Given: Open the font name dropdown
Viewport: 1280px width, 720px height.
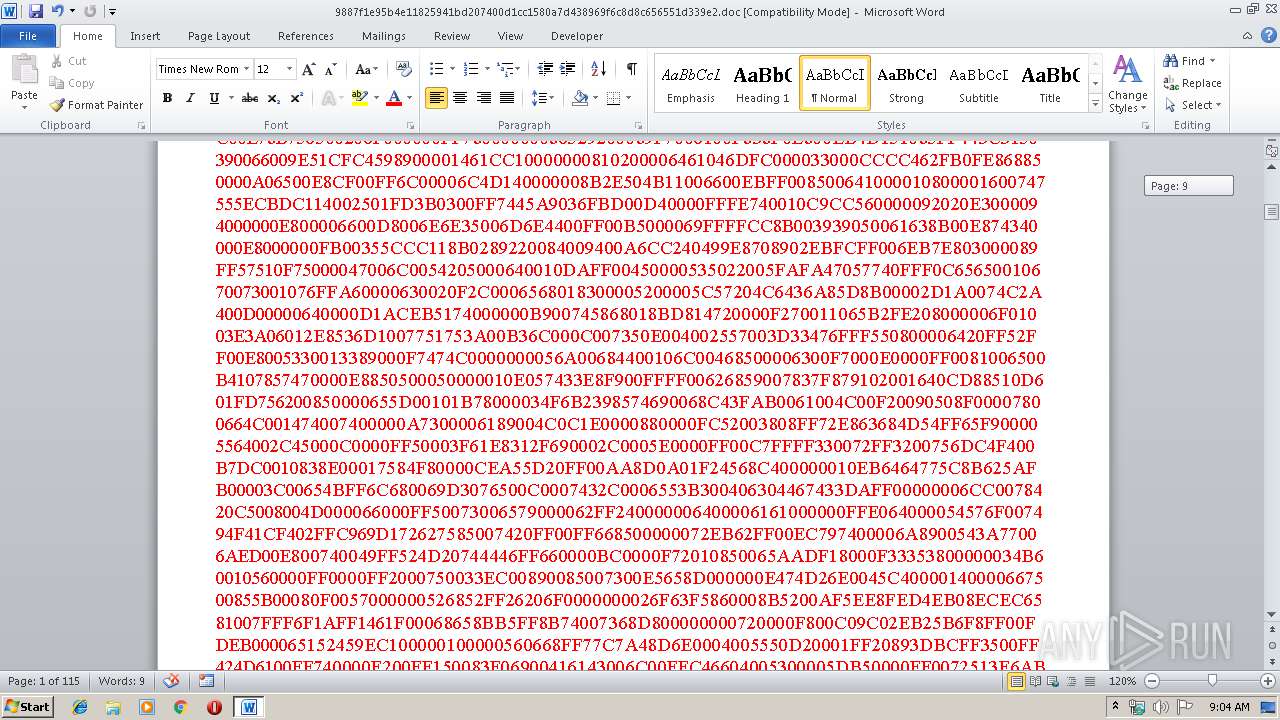Looking at the screenshot, I should 246,69.
